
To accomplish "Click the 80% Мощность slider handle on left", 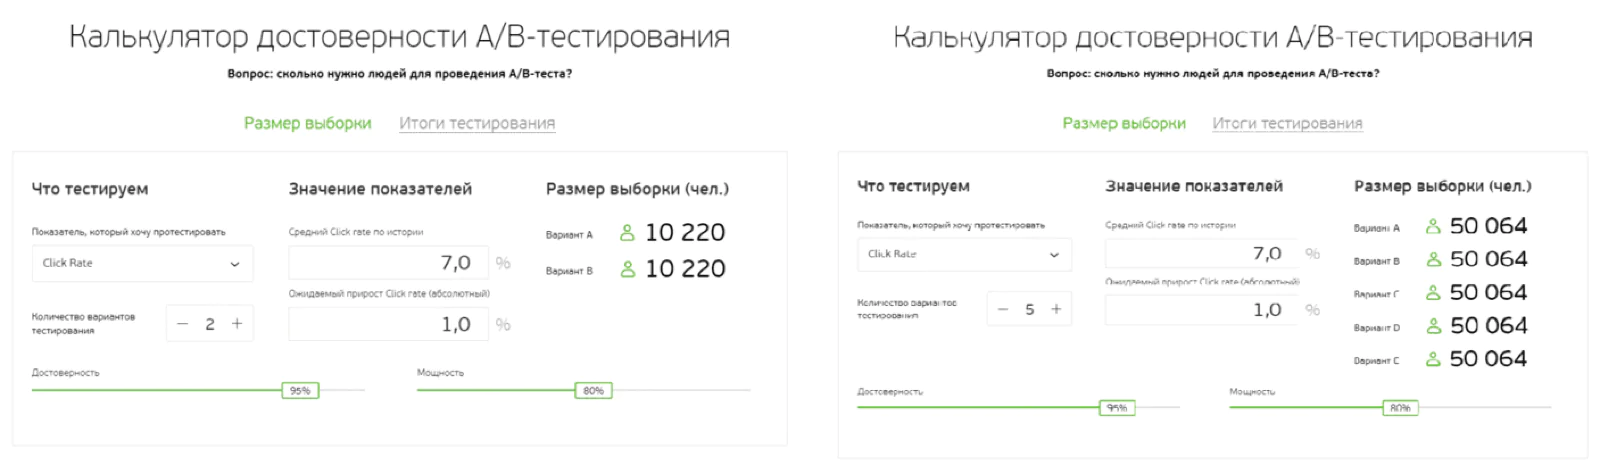I will tap(593, 391).
